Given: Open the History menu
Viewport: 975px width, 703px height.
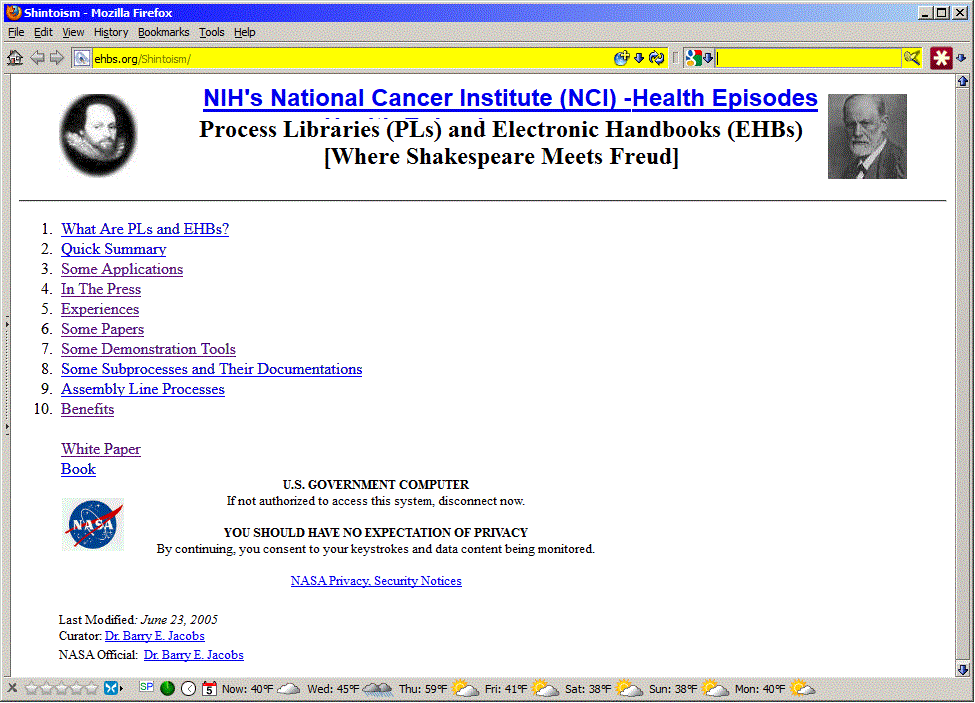Looking at the screenshot, I should (x=111, y=32).
